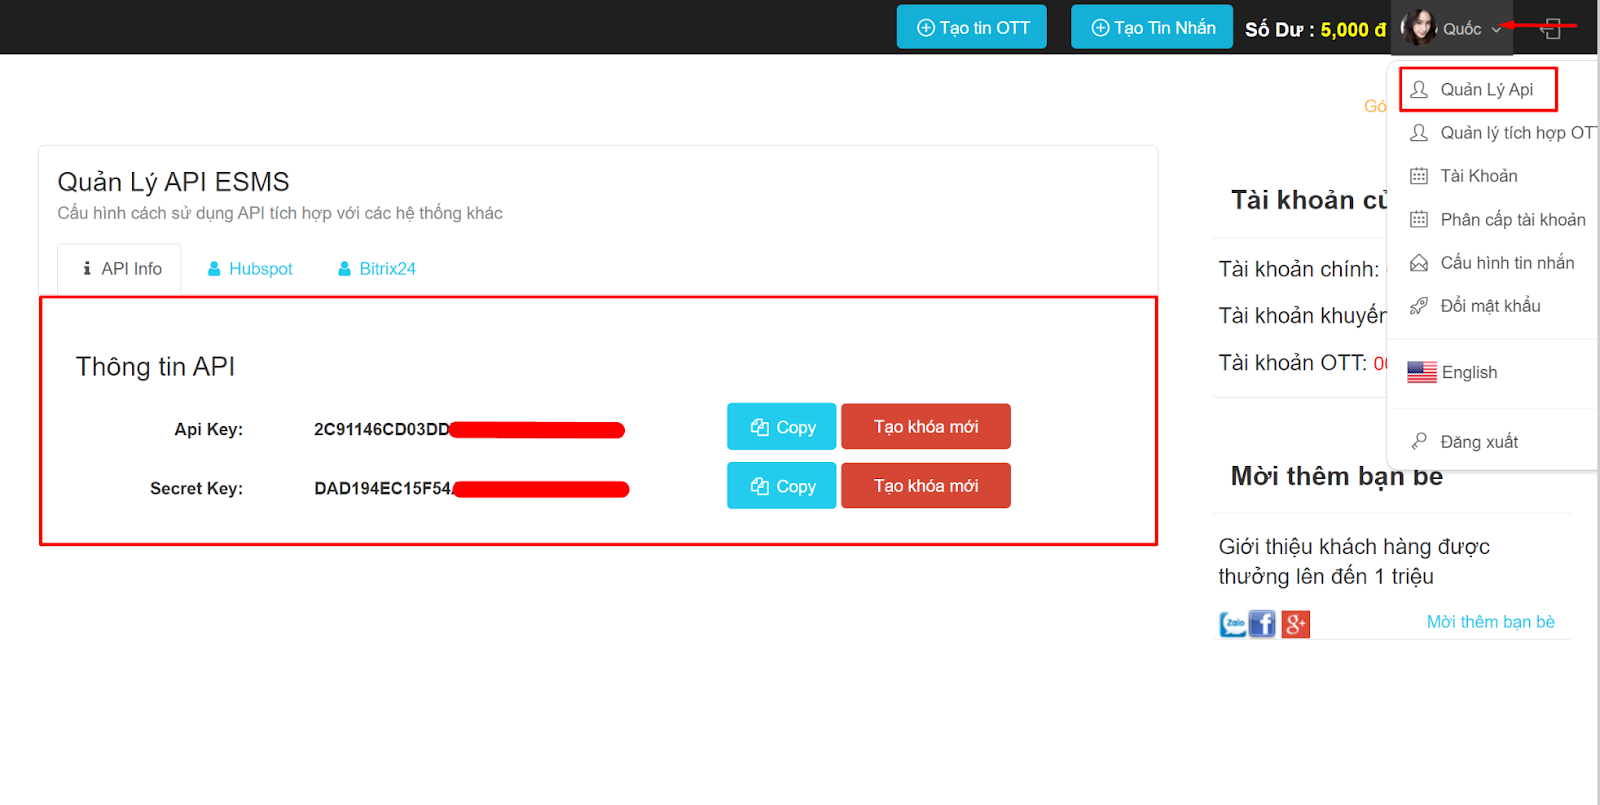Click the info icon on API Info tab
The width and height of the screenshot is (1600, 805).
pyautogui.click(x=87, y=268)
